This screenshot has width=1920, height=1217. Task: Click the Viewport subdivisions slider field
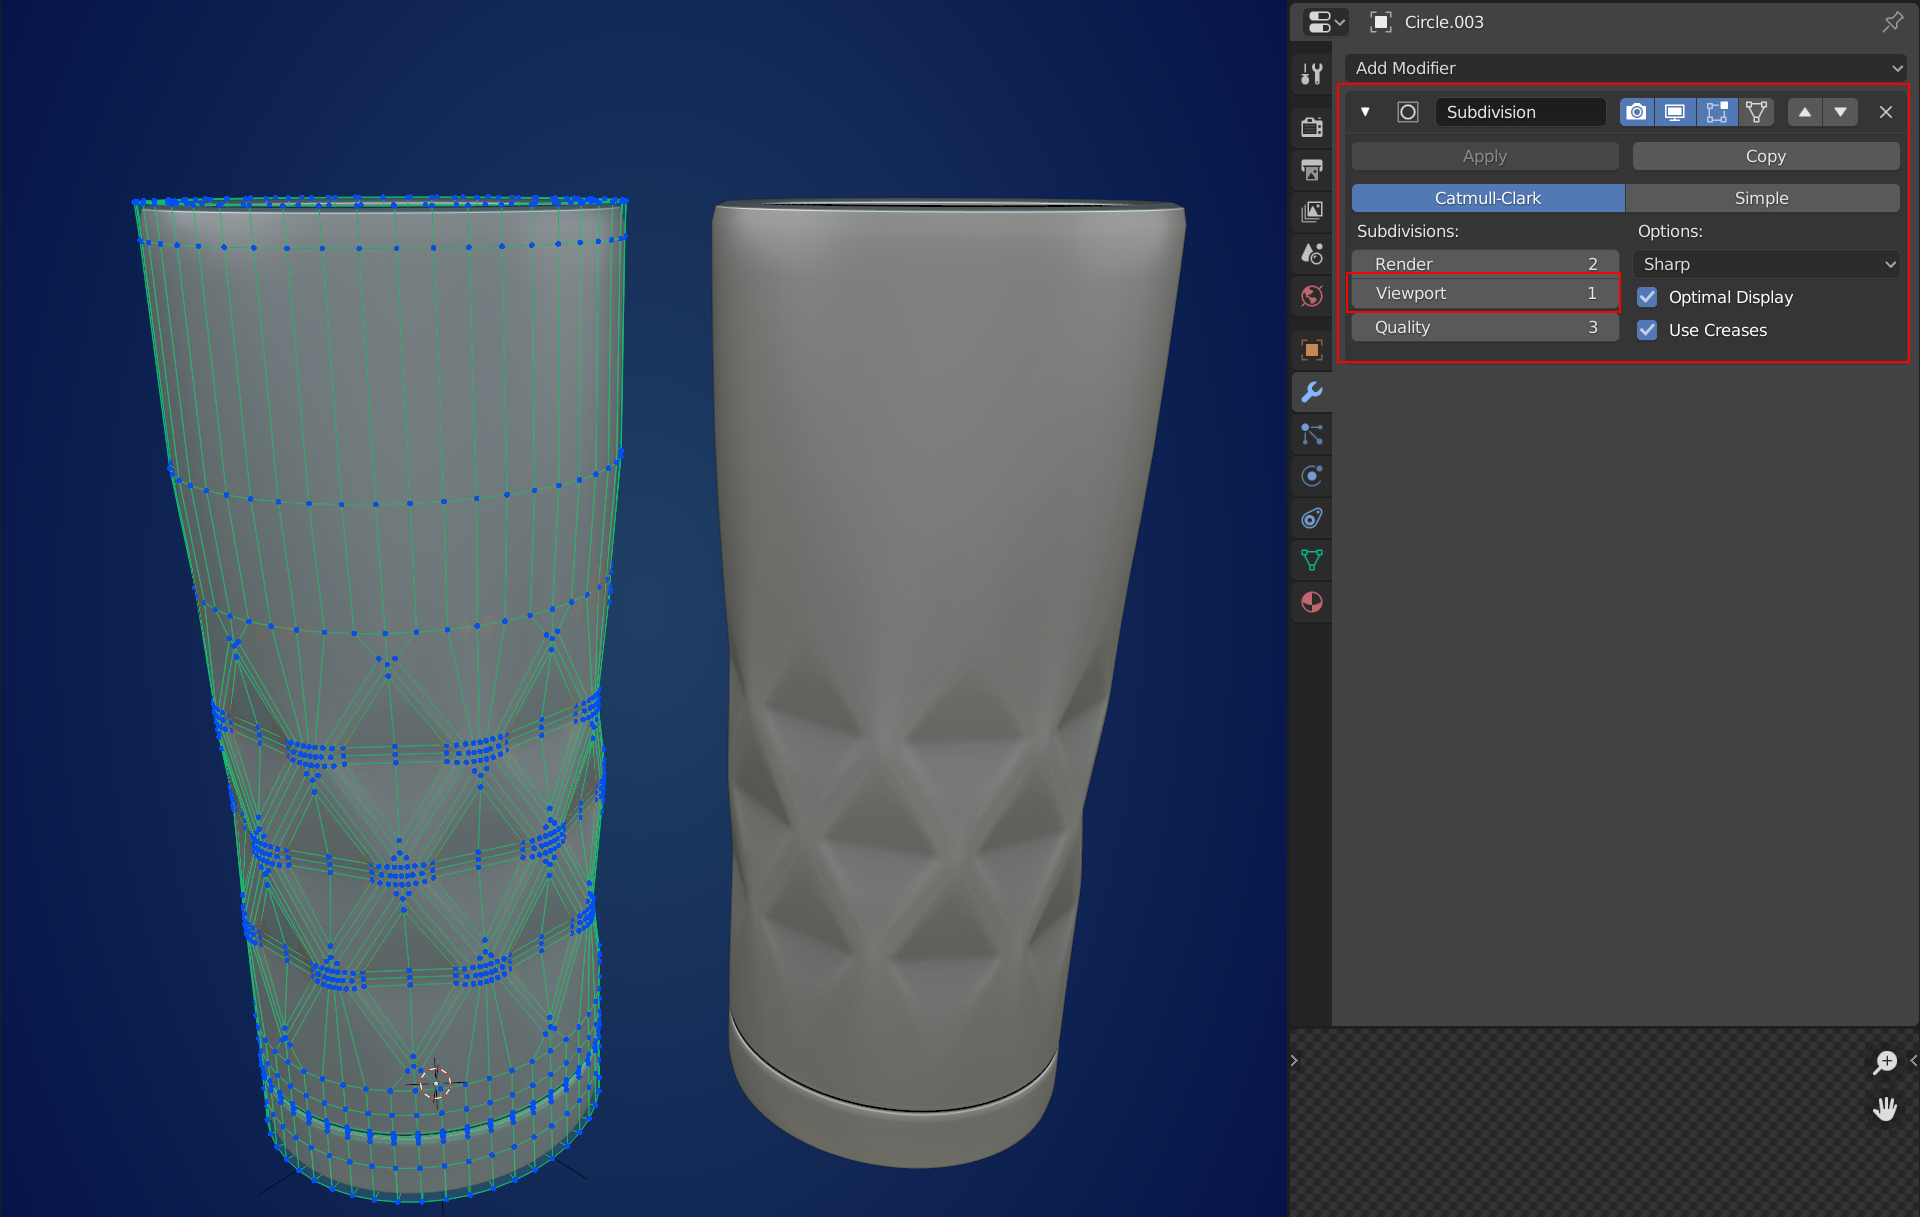[x=1484, y=293]
